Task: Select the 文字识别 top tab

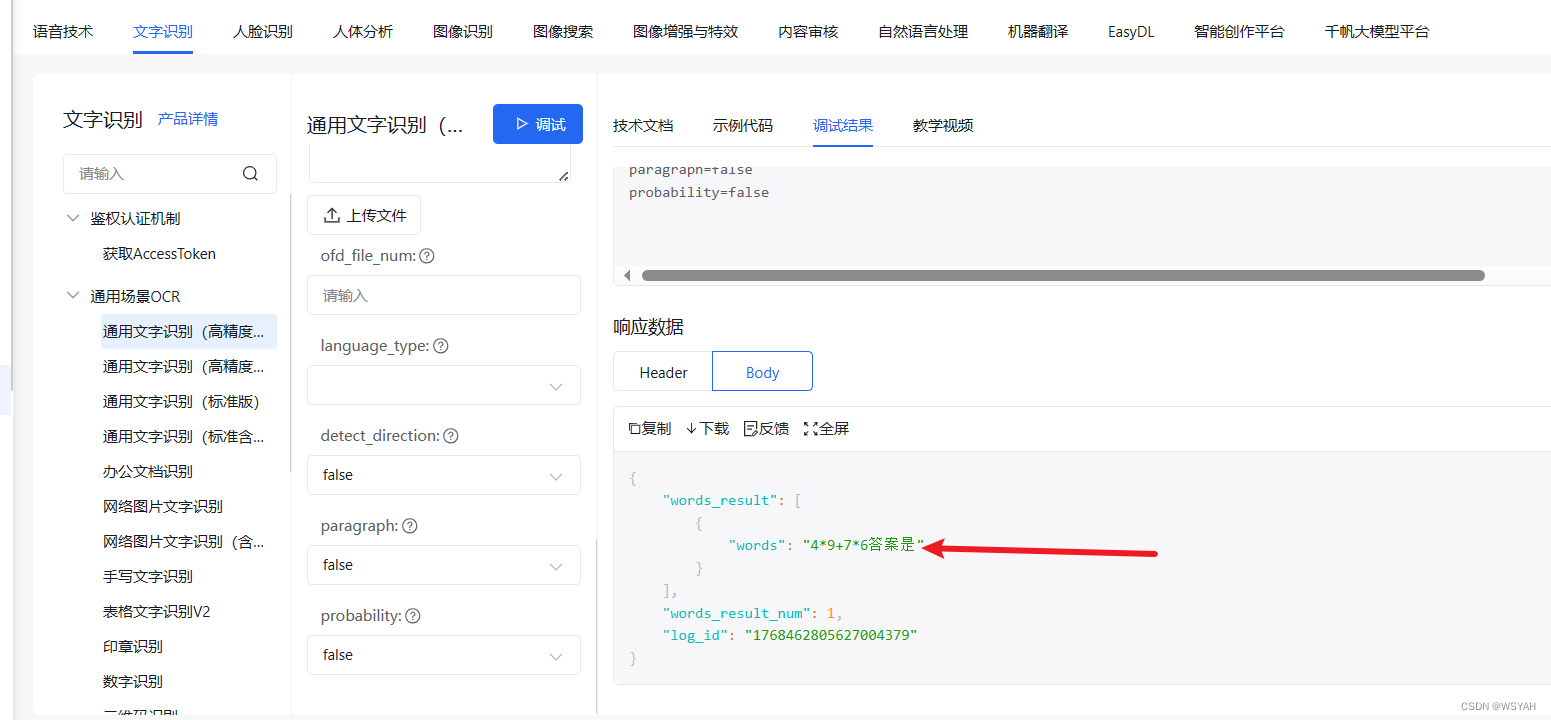Action: (163, 31)
